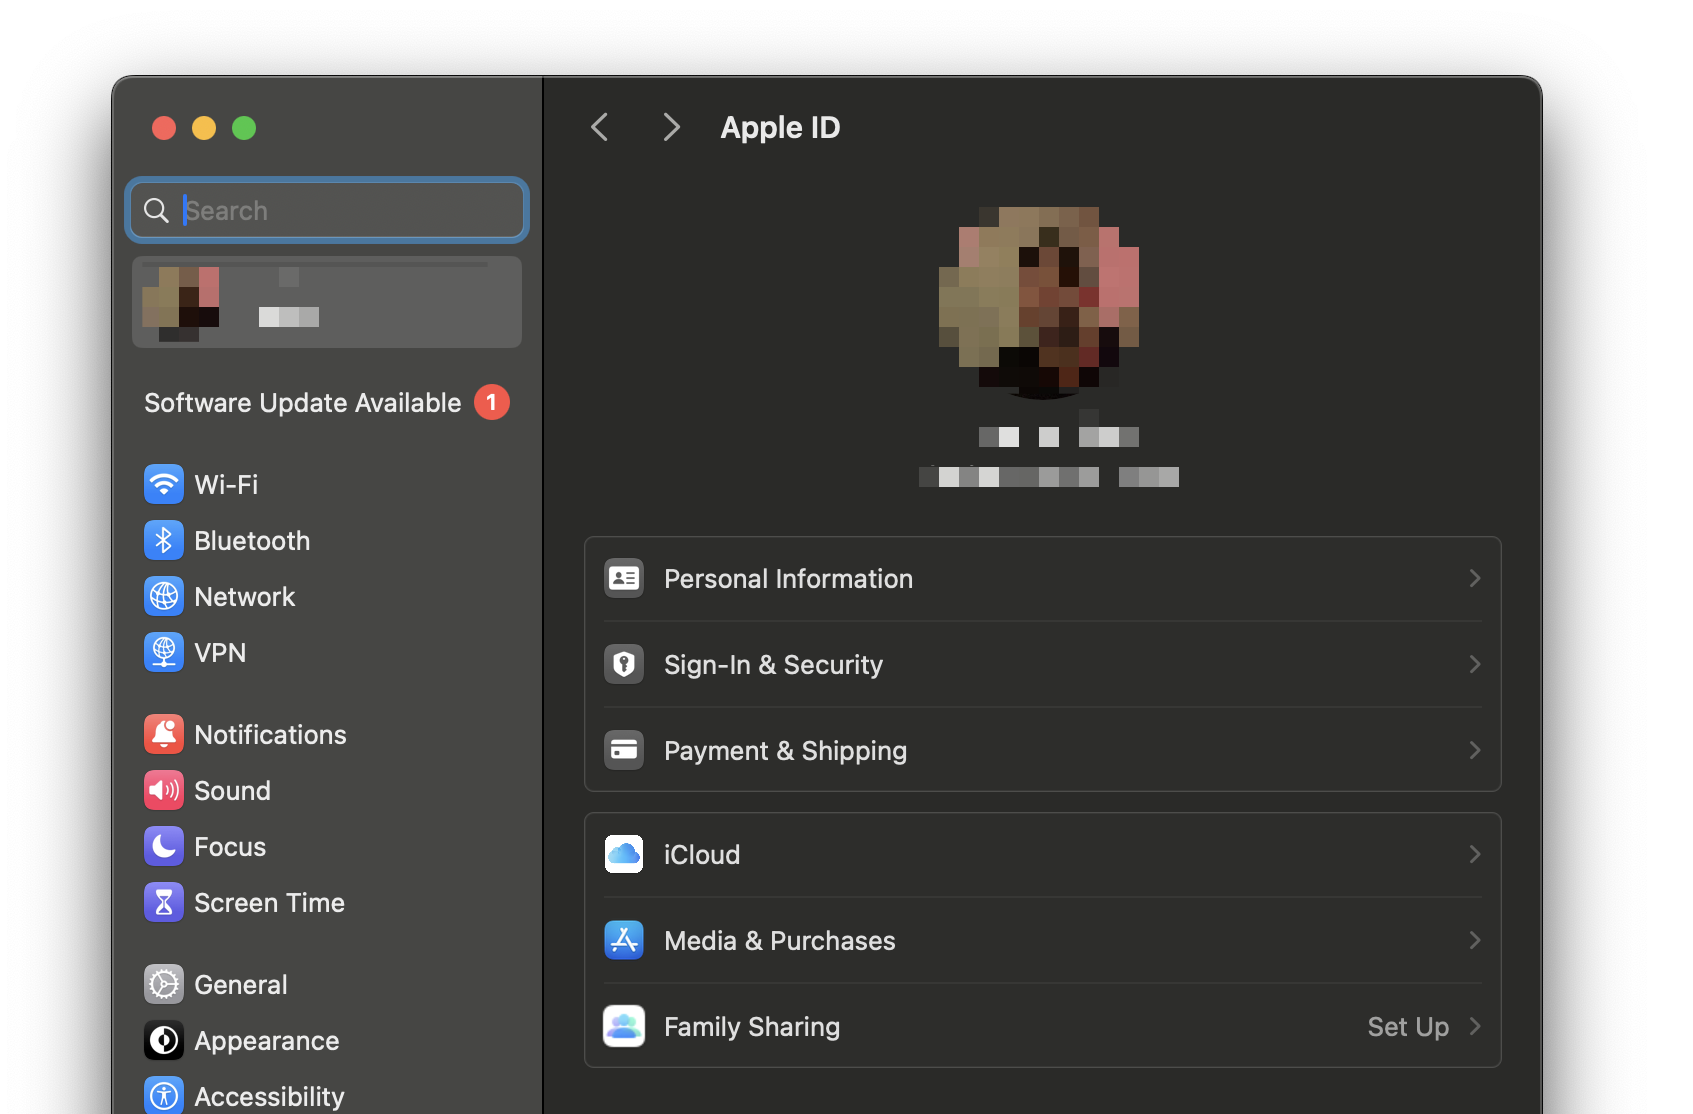Go forward with the right arrow
The width and height of the screenshot is (1693, 1114).
coord(671,127)
